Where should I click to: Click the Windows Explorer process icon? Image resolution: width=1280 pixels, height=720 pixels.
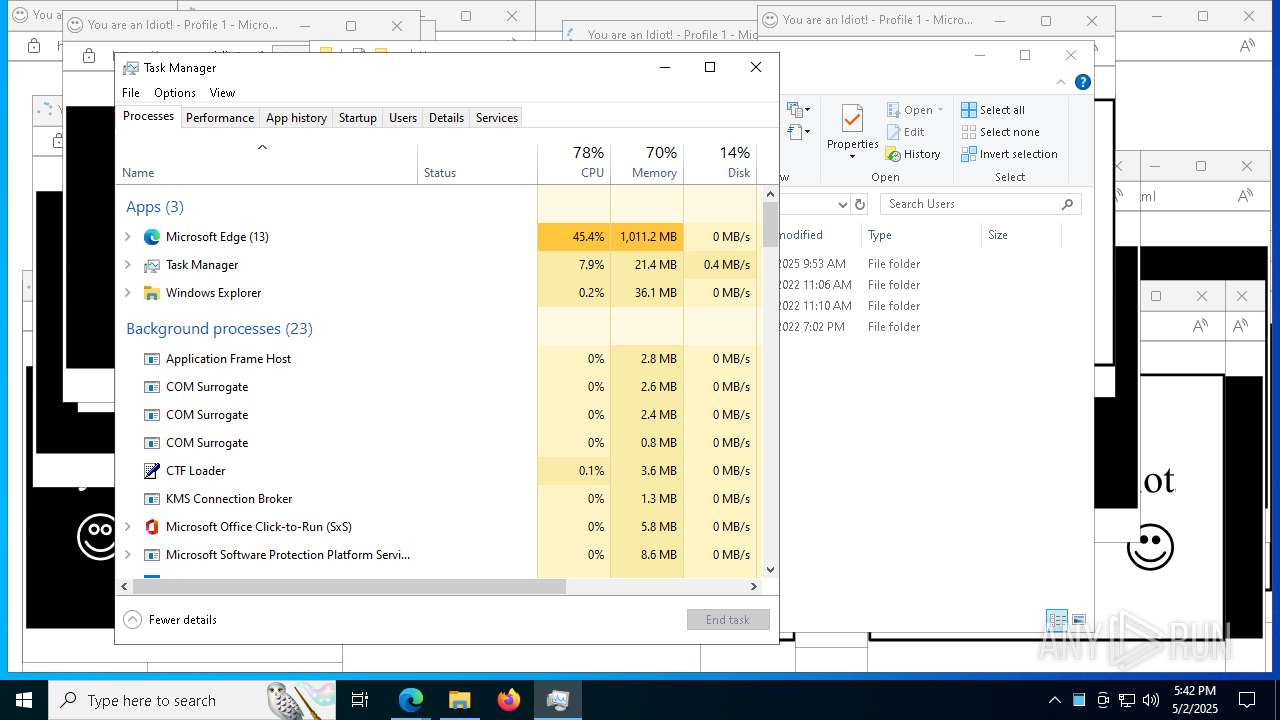[x=152, y=293]
